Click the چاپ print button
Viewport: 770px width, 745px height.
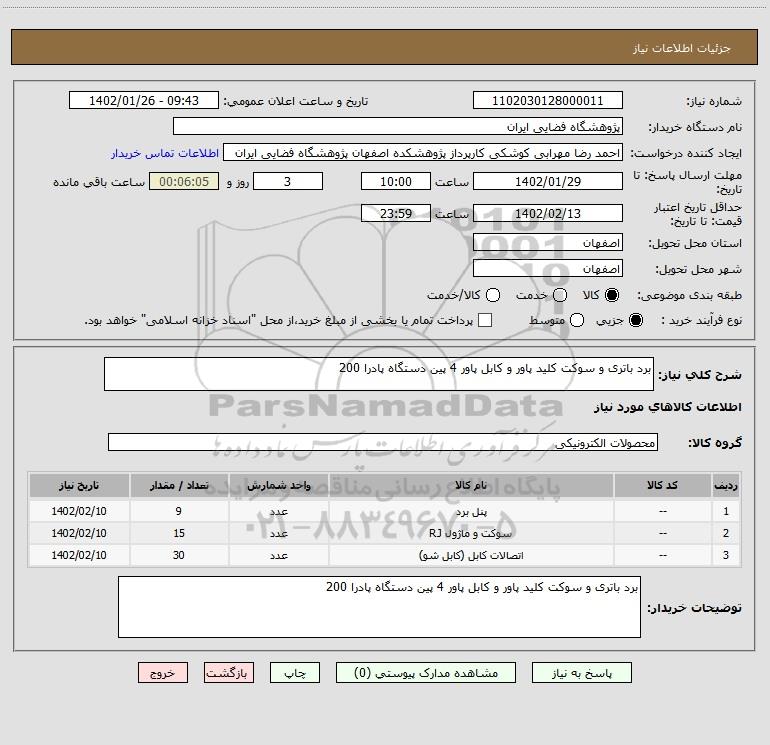coord(295,673)
